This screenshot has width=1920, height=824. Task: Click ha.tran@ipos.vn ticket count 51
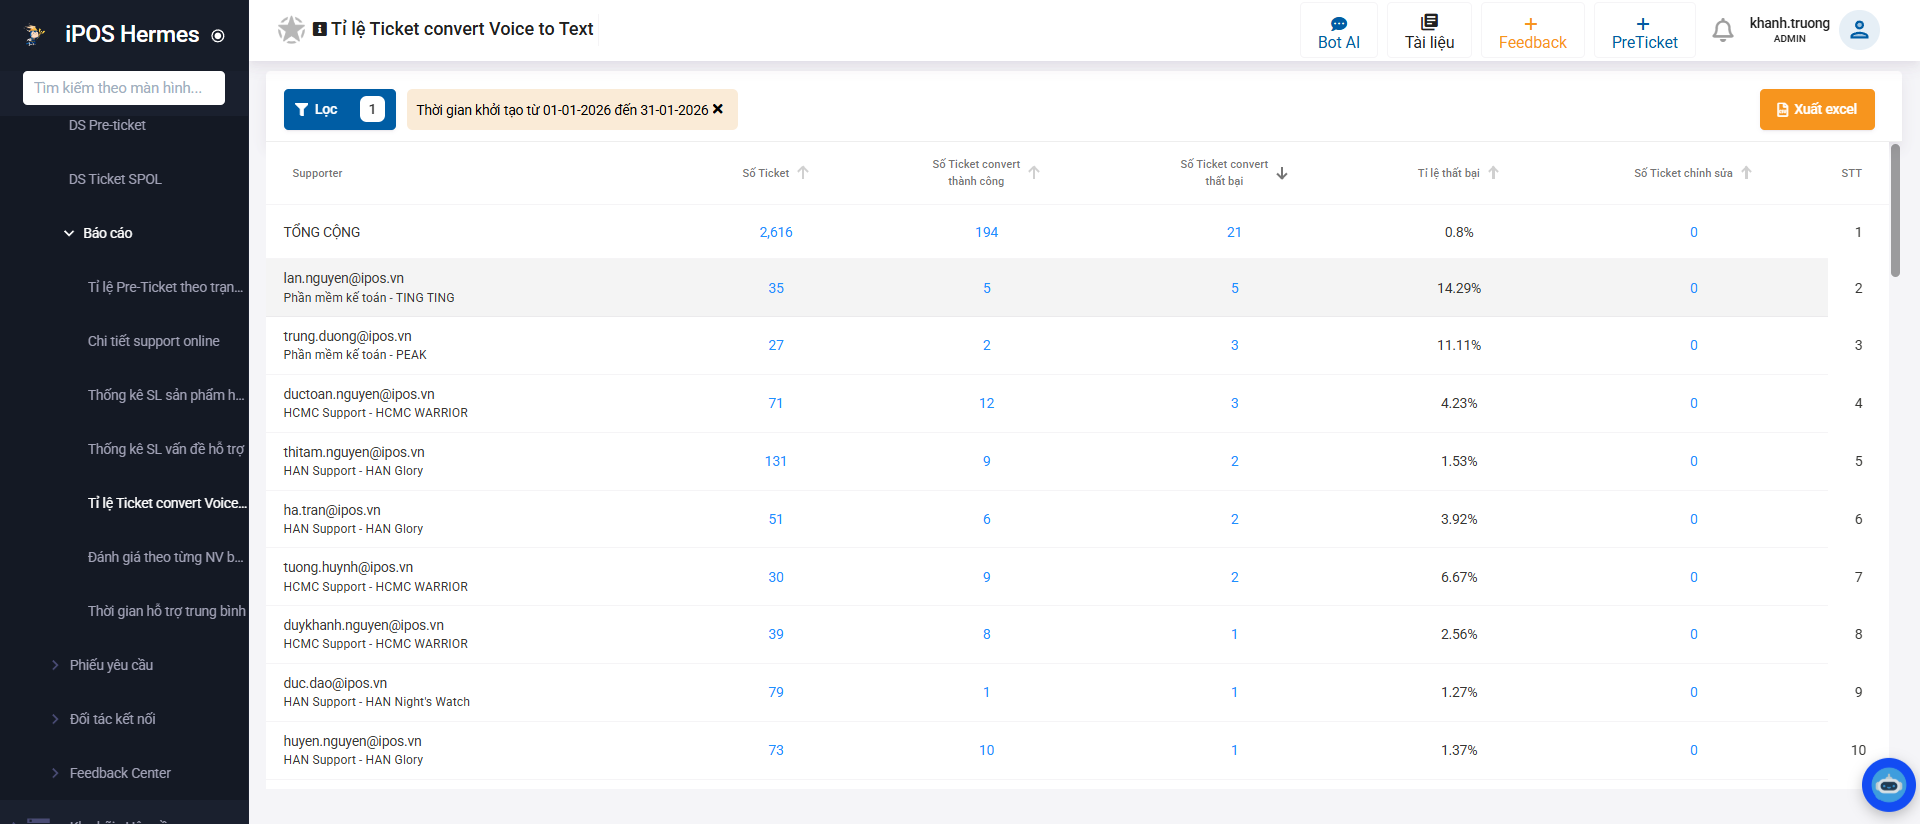pyautogui.click(x=776, y=519)
